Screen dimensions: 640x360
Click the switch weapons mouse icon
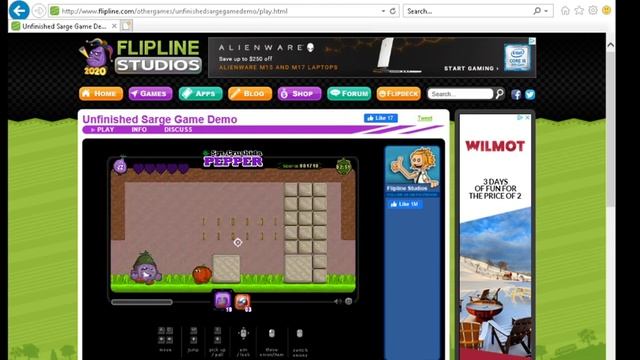(300, 334)
